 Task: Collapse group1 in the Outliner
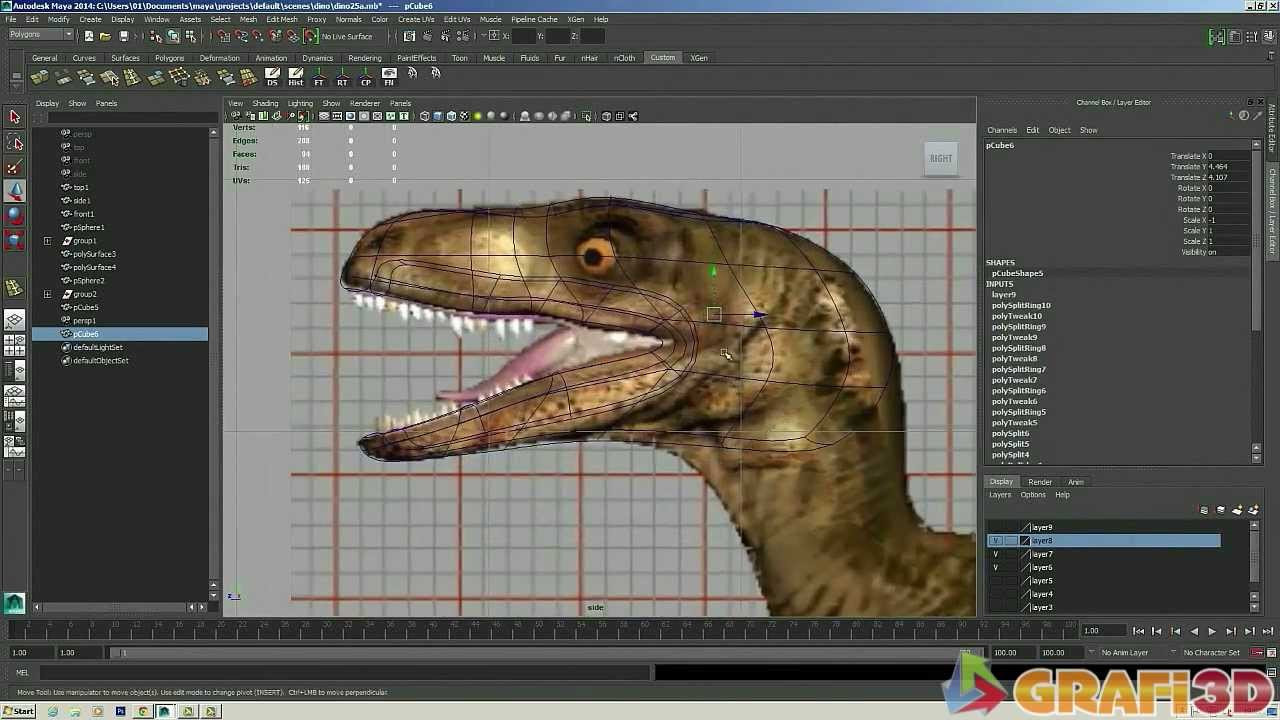click(47, 240)
